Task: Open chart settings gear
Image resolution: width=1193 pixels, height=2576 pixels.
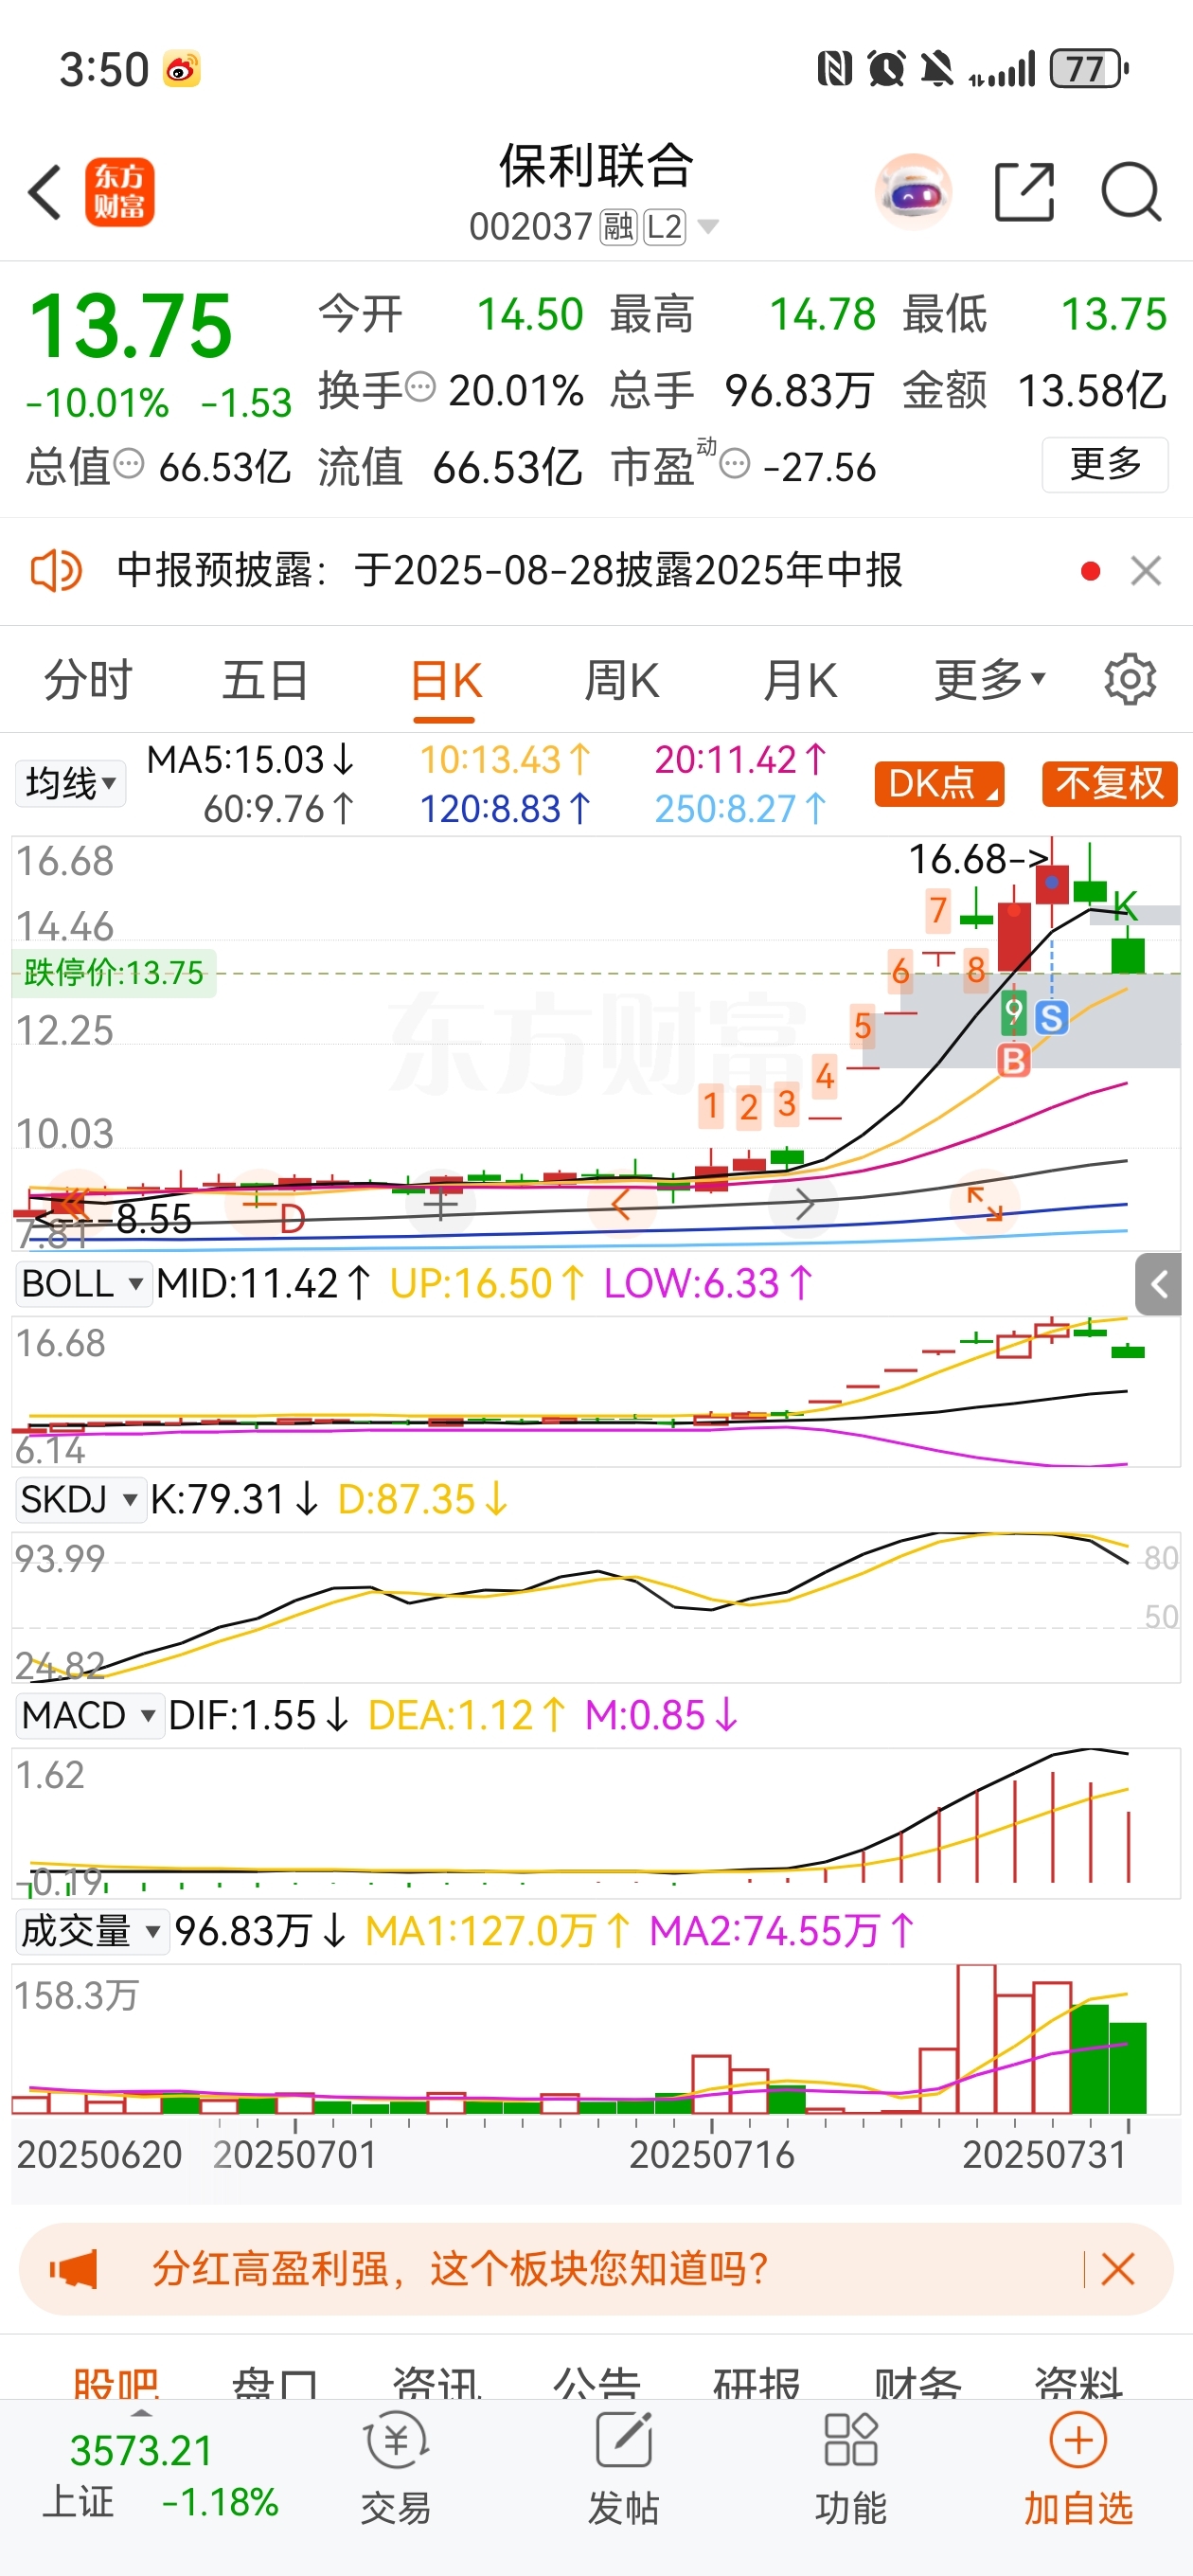Action: pos(1130,681)
